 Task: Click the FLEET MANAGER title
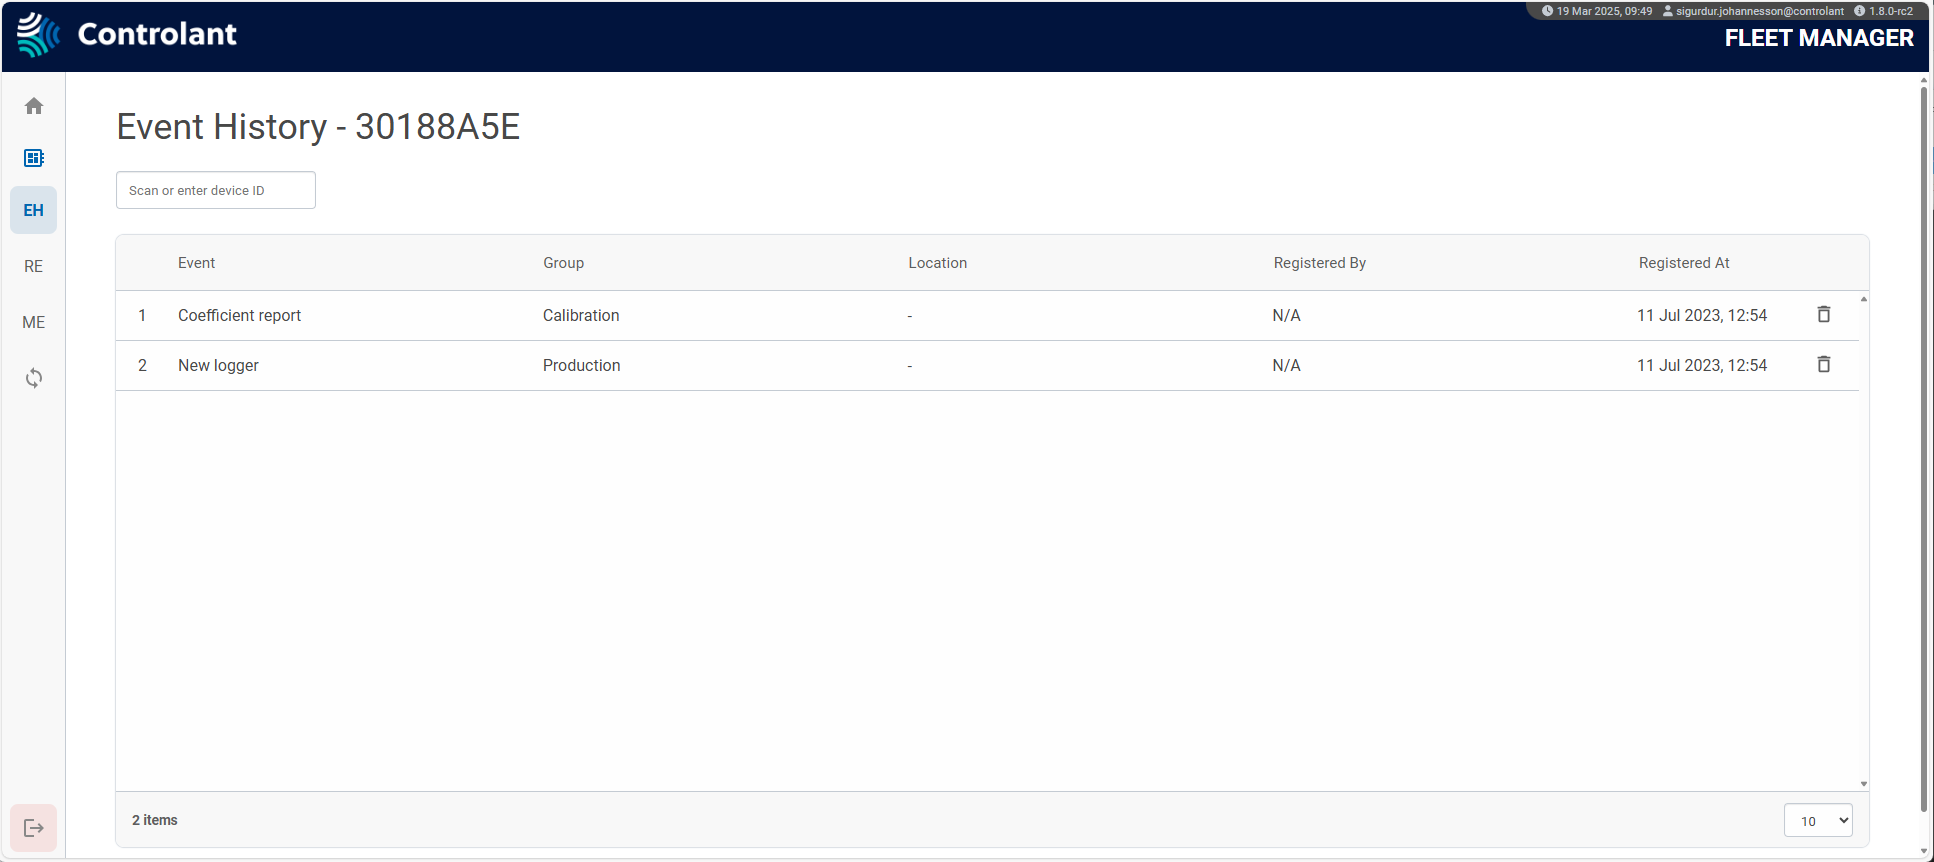[1819, 38]
